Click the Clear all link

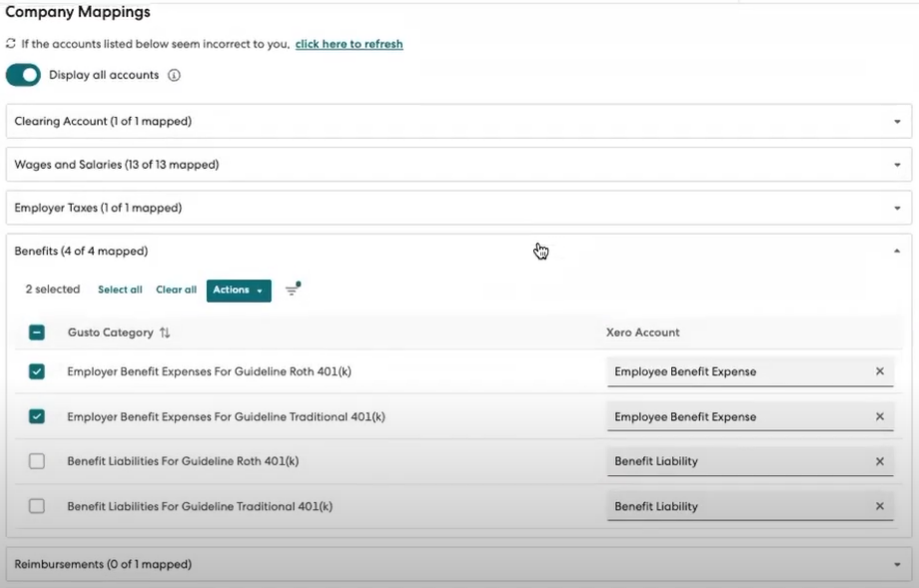[176, 289]
